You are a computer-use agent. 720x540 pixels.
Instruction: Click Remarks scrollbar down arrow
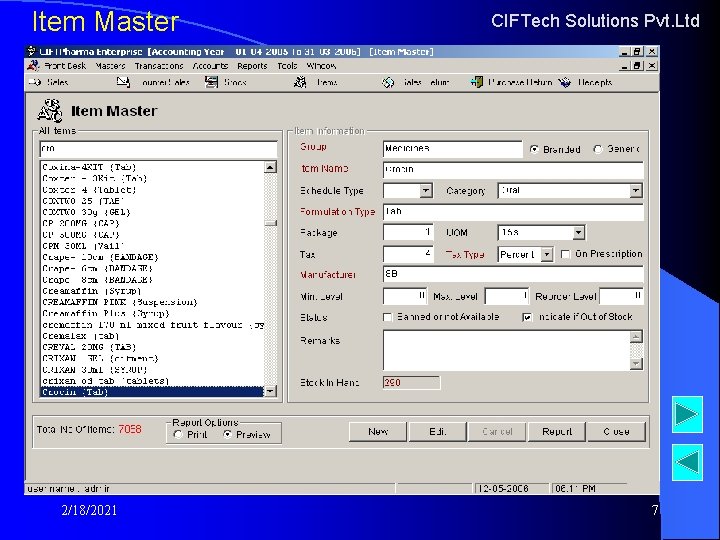[x=636, y=364]
